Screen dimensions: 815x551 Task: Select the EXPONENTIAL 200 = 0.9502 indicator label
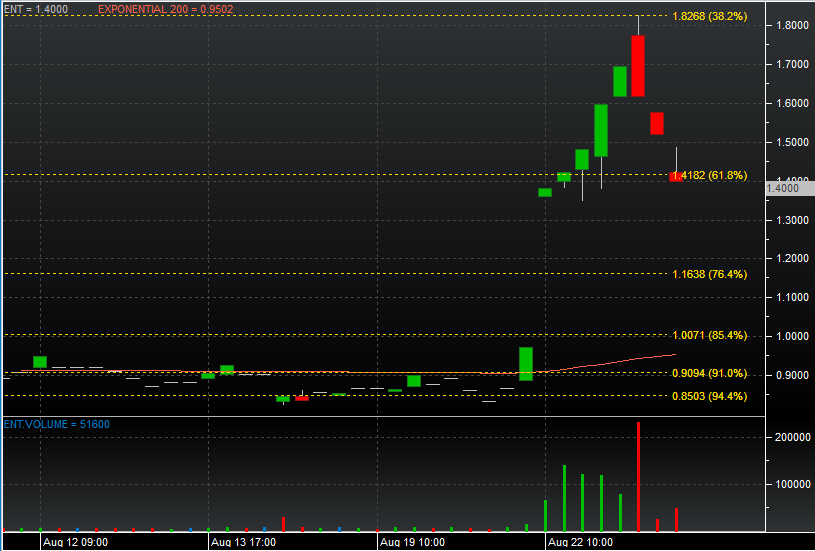coord(165,9)
